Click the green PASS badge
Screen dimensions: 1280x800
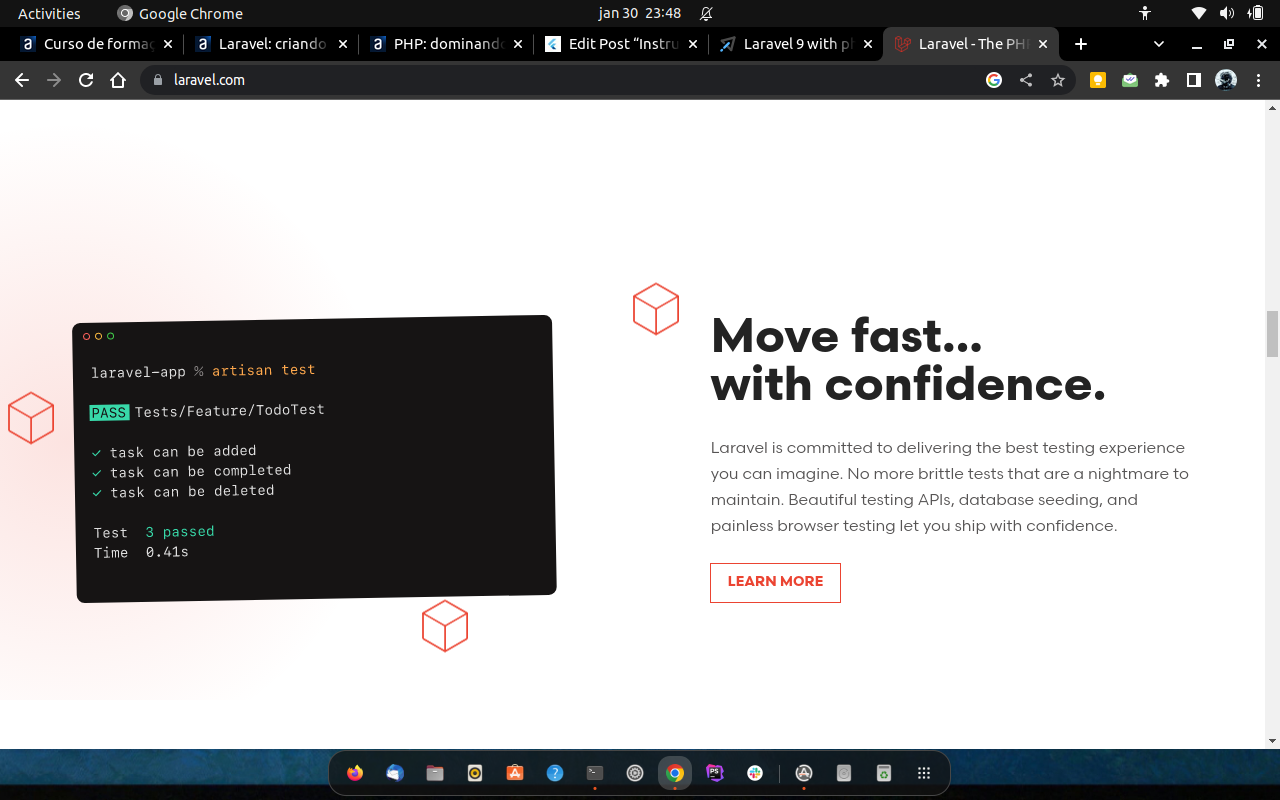pyautogui.click(x=109, y=412)
